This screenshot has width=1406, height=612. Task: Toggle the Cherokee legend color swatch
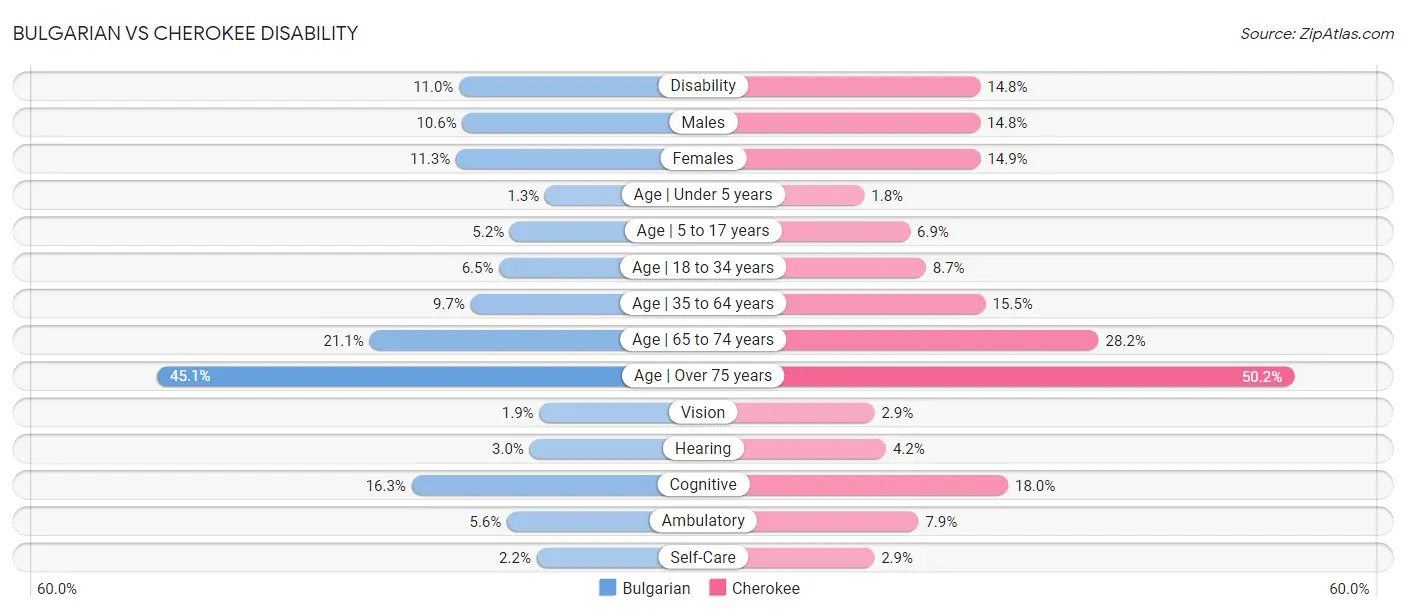pos(717,588)
